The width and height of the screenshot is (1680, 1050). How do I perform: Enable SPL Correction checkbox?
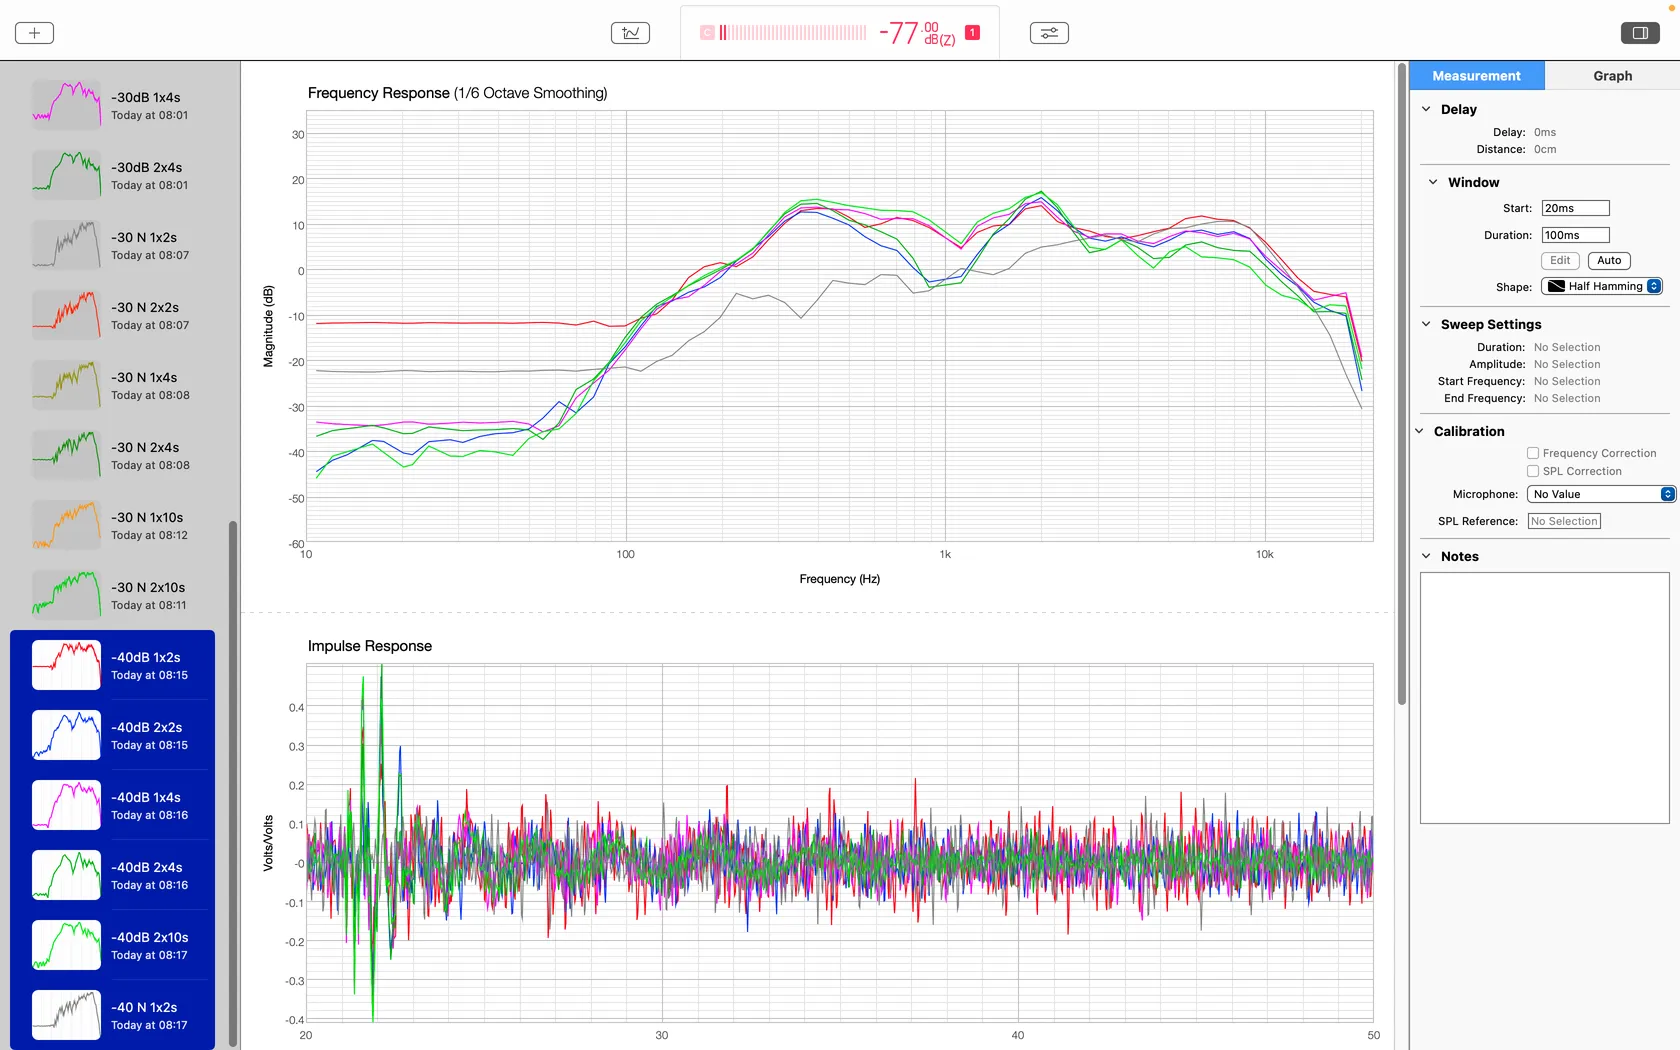click(1532, 471)
